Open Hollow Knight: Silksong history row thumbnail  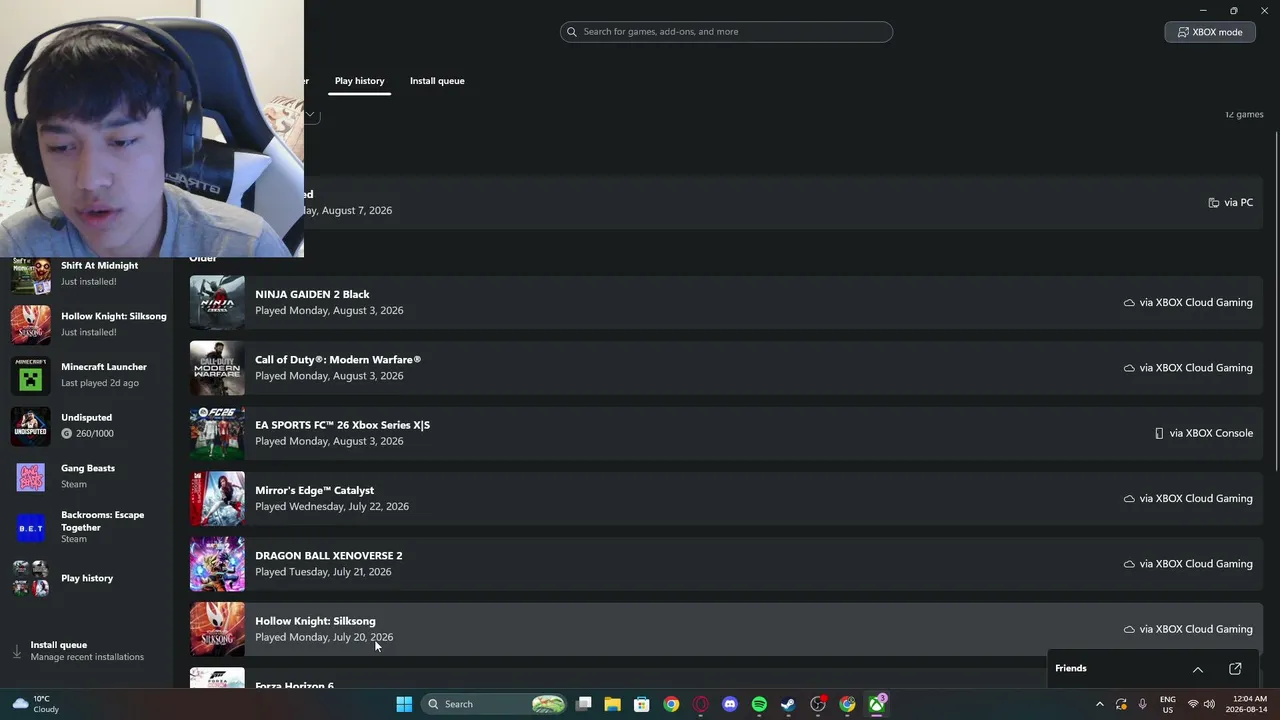pyautogui.click(x=217, y=629)
